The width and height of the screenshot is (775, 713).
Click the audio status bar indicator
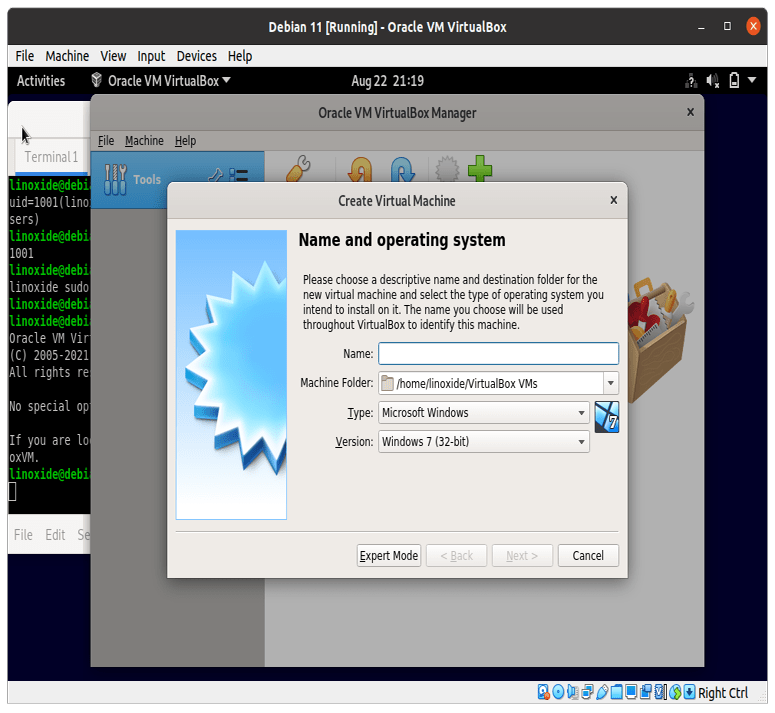(572, 692)
